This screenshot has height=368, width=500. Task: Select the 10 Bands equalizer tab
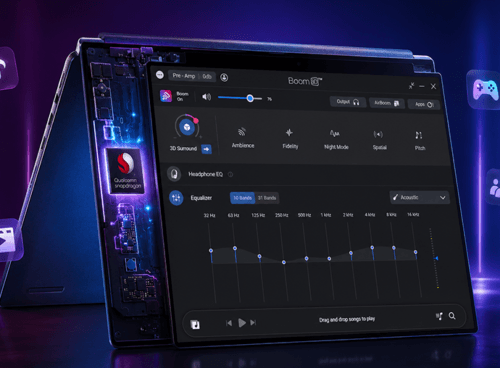pyautogui.click(x=242, y=198)
